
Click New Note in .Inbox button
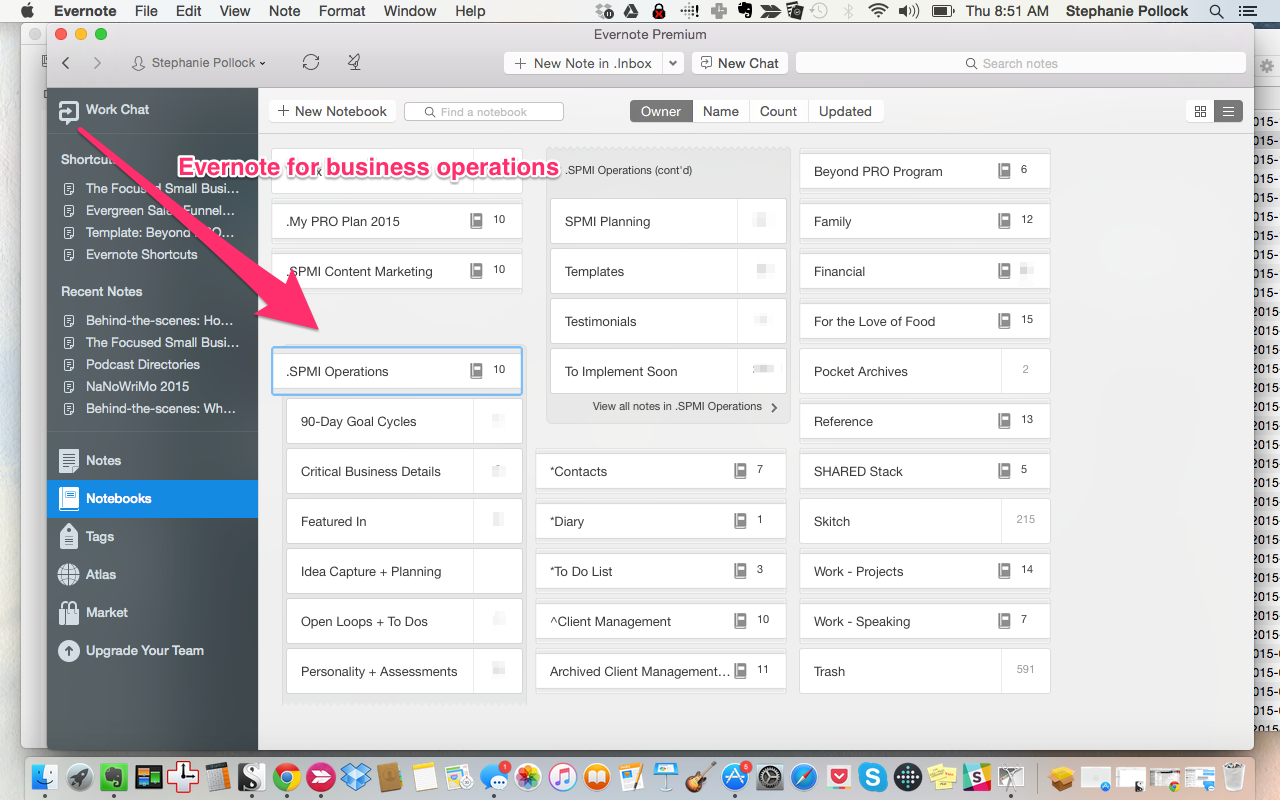point(583,63)
